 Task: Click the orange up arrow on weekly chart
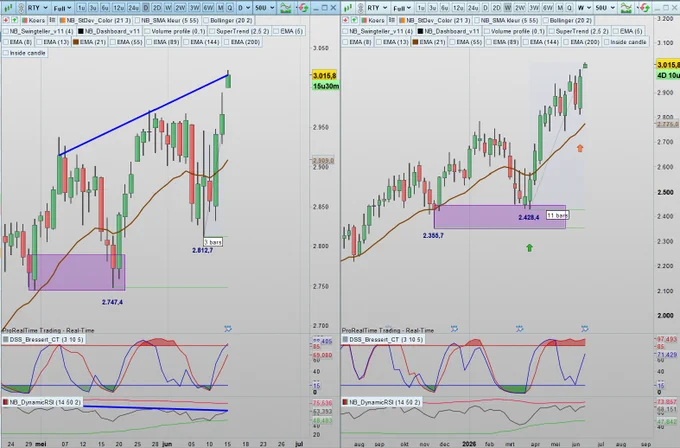[x=580, y=148]
